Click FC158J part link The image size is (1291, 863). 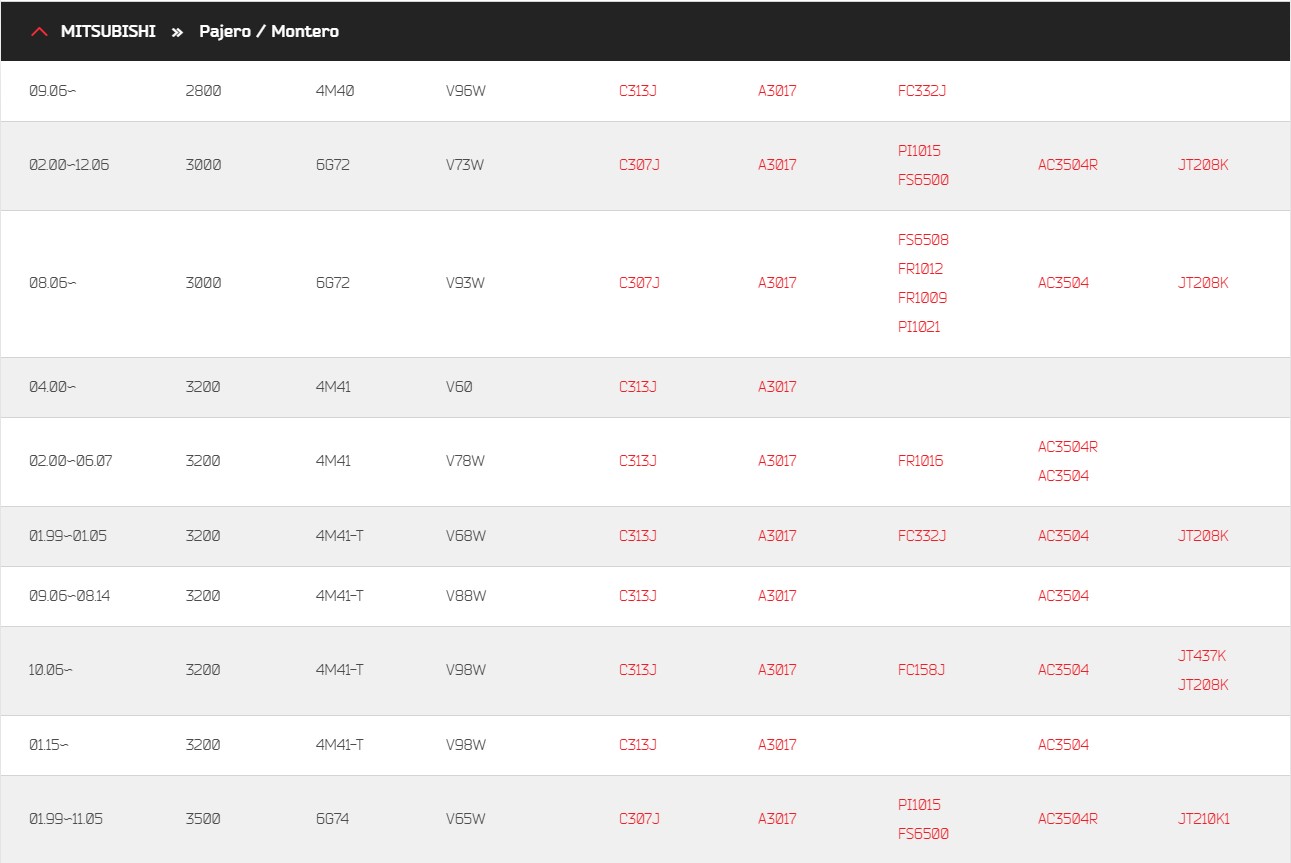point(921,670)
